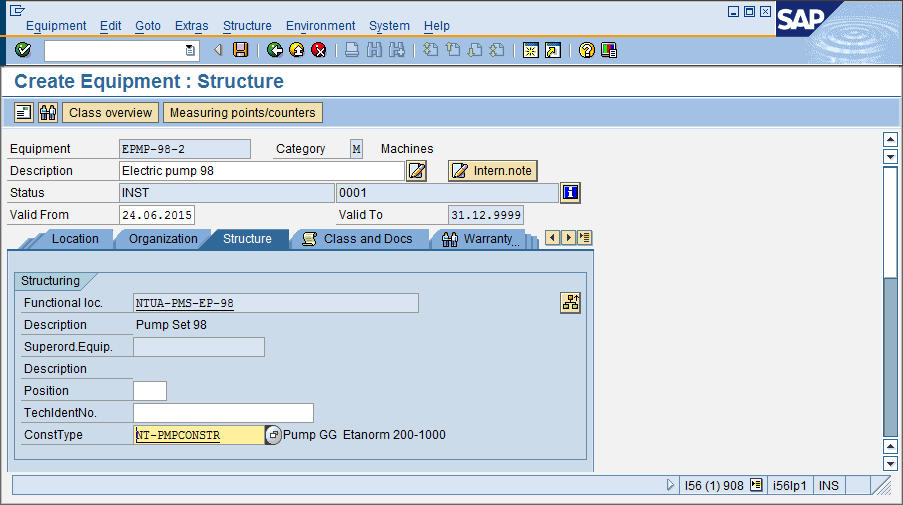This screenshot has width=903, height=505.
Task: Click the structure hierarchy icon
Action: pos(570,302)
